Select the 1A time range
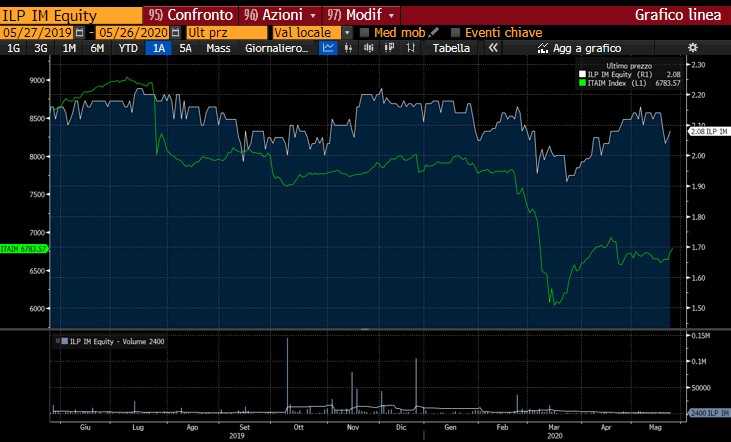This screenshot has height=442, width=731. click(x=159, y=48)
